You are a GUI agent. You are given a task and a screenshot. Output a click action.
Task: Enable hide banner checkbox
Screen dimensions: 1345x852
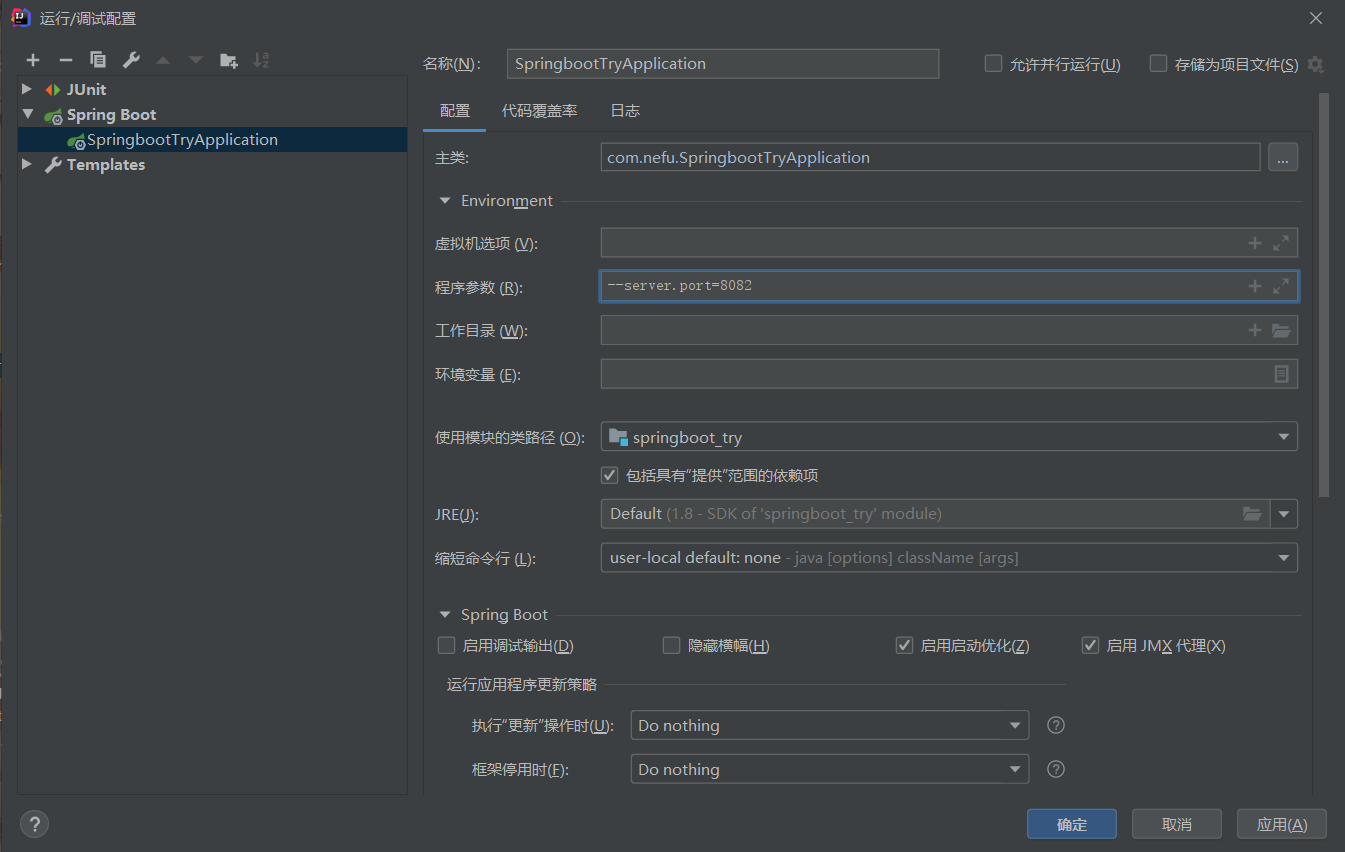click(671, 645)
